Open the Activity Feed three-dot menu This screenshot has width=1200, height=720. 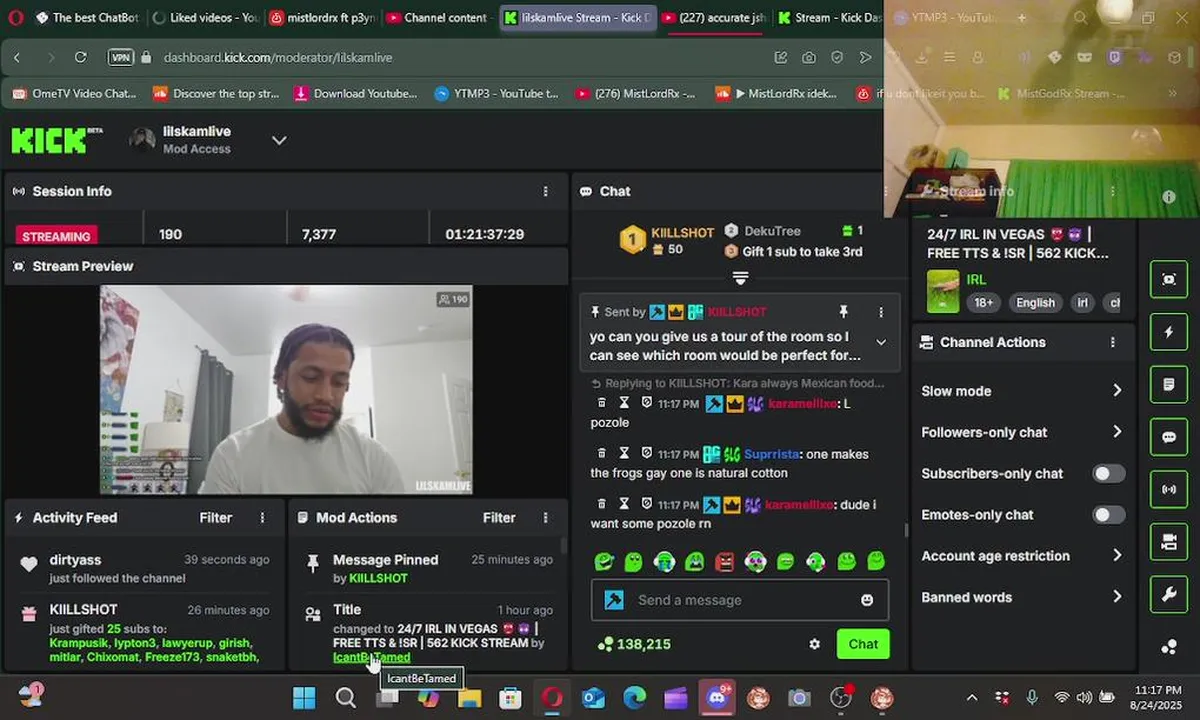263,518
